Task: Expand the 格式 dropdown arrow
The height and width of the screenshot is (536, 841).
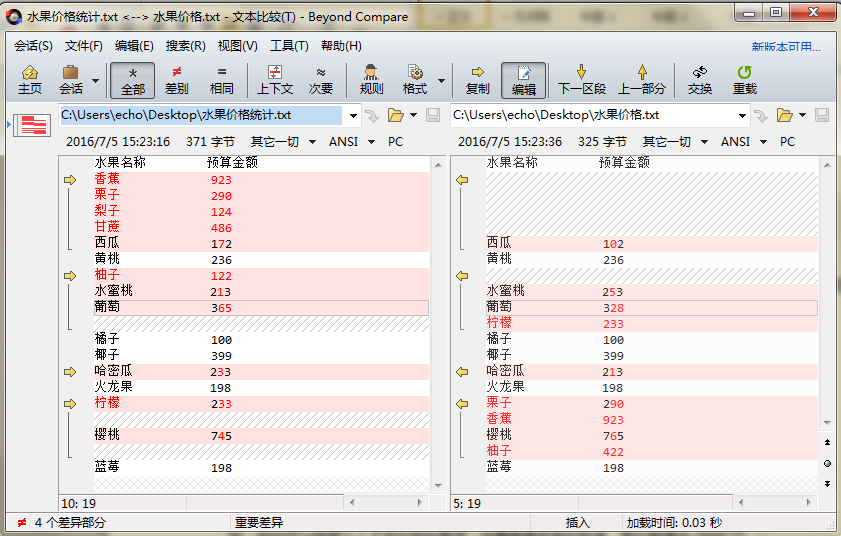Action: pyautogui.click(x=441, y=81)
